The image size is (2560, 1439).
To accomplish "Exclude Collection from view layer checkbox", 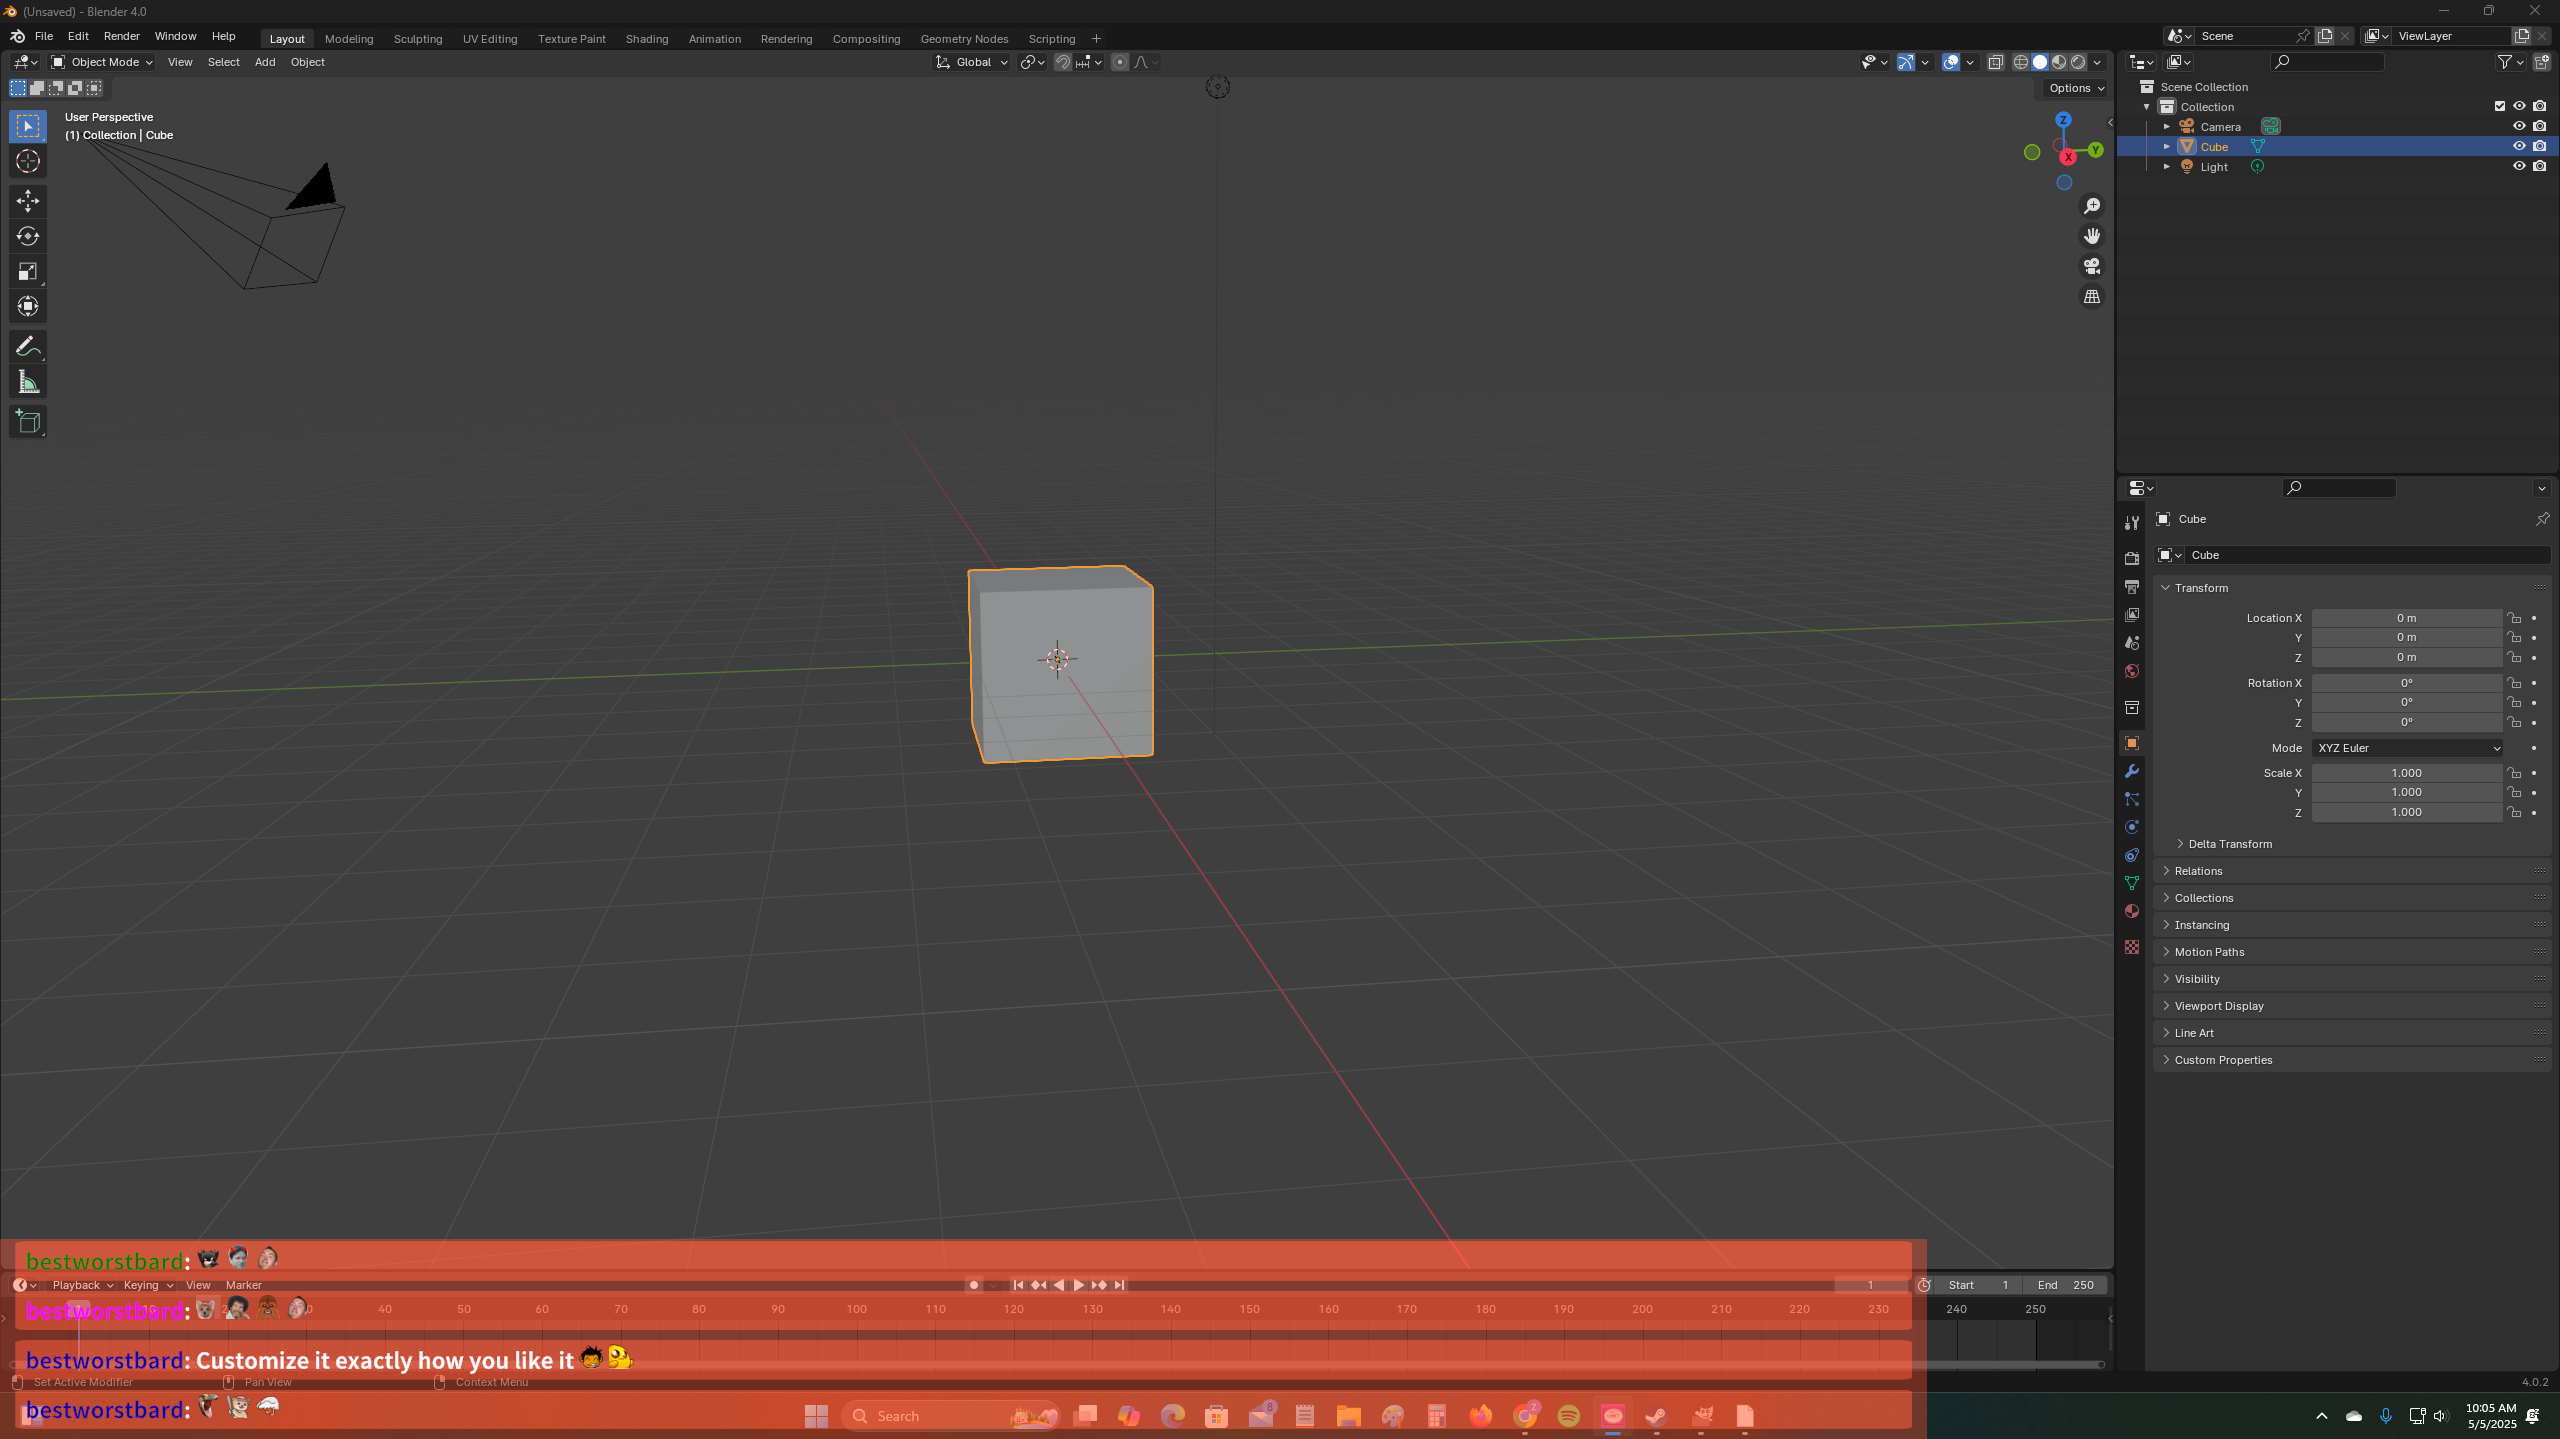I will coord(2500,106).
